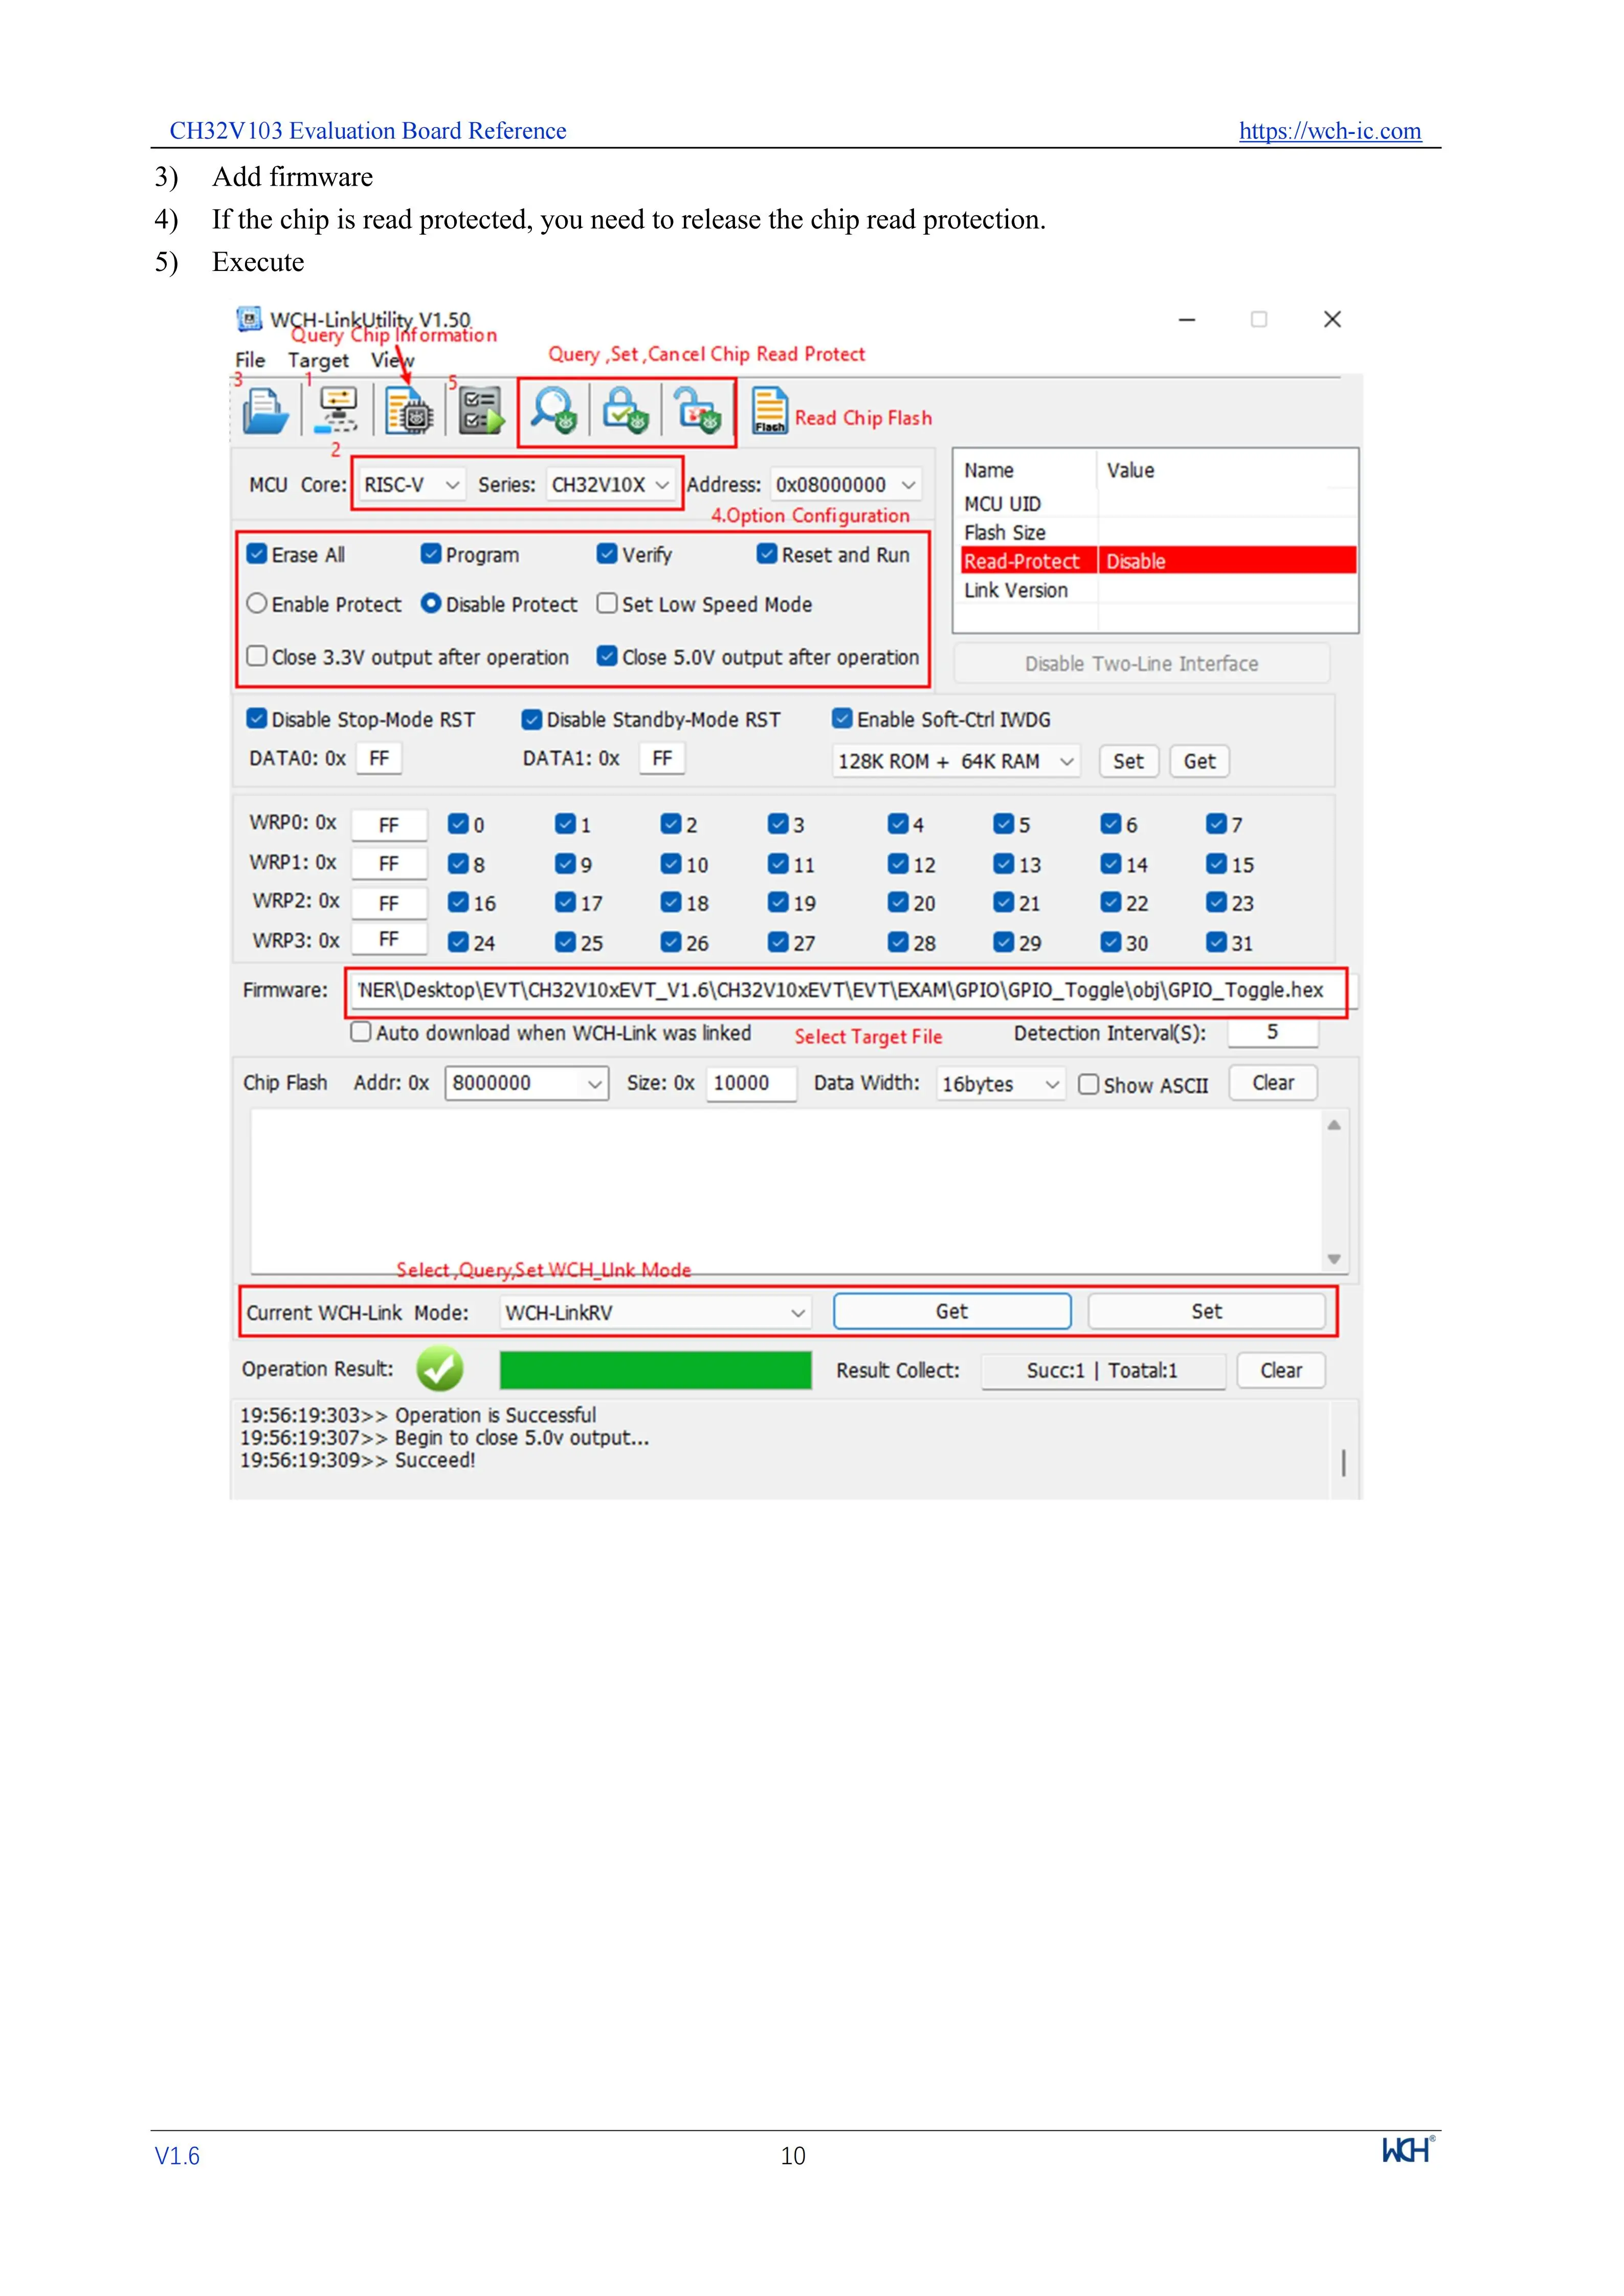1624x2296 pixels.
Task: Select the Disable Protect radio button
Action: [431, 604]
